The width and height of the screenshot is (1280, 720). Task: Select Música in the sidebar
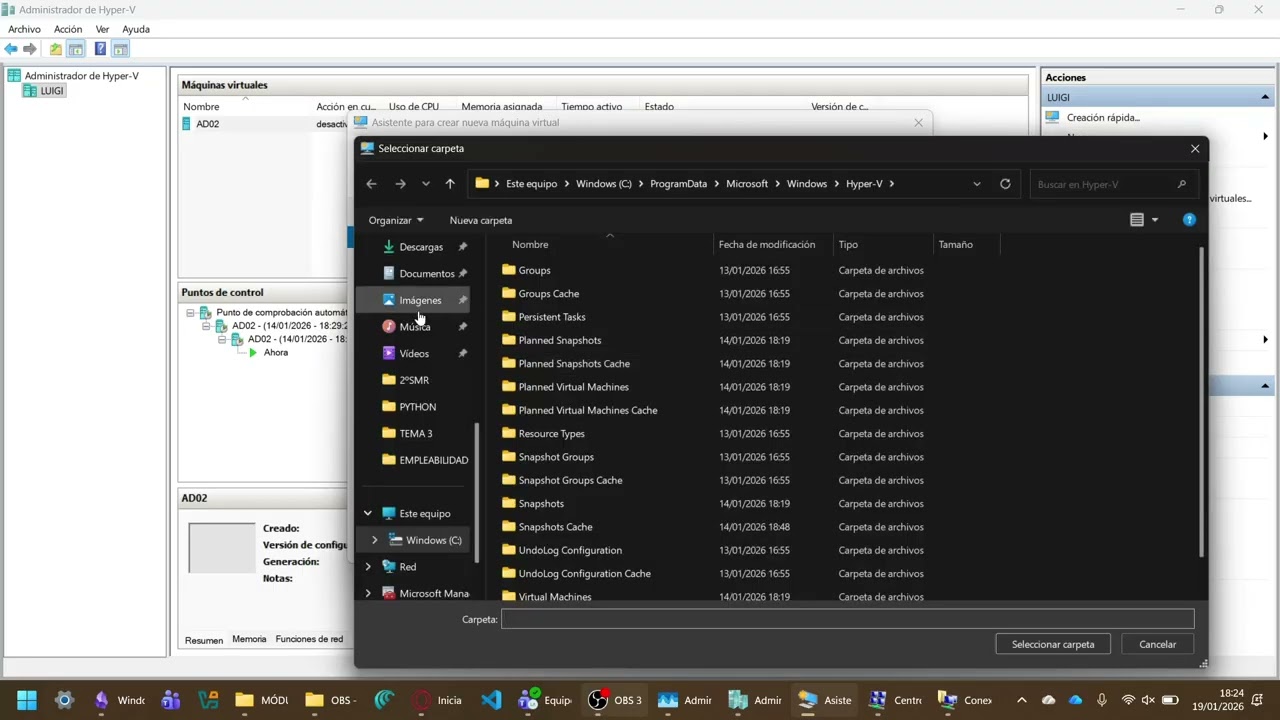coord(413,327)
